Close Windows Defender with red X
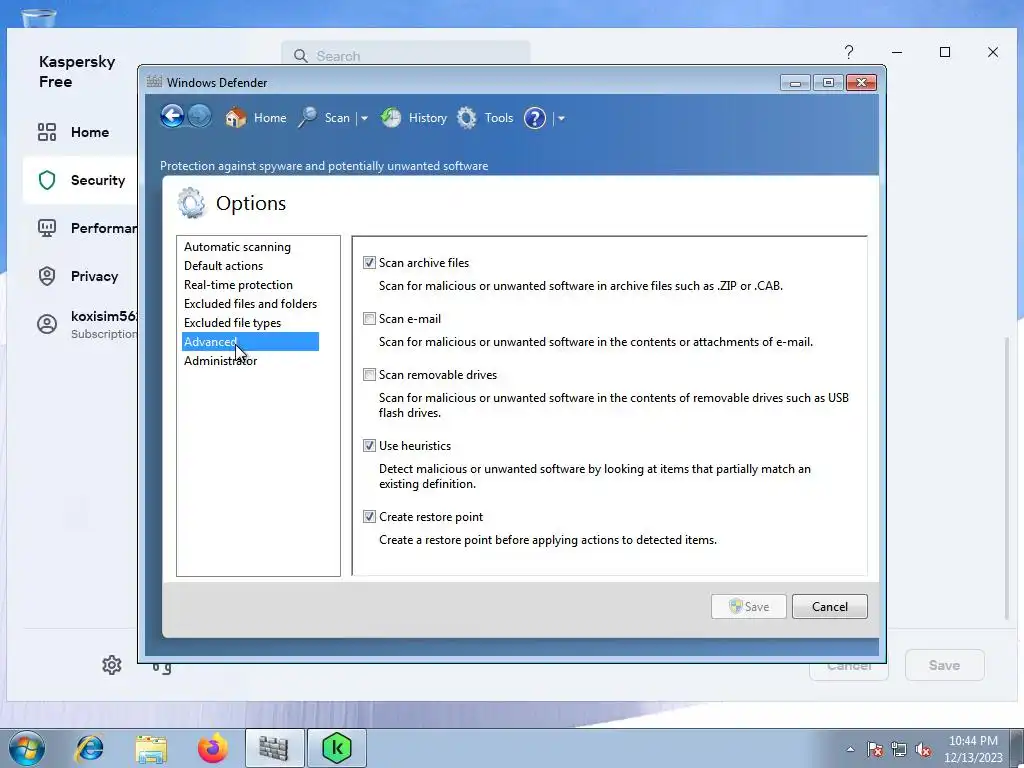The width and height of the screenshot is (1024, 768). click(x=861, y=83)
